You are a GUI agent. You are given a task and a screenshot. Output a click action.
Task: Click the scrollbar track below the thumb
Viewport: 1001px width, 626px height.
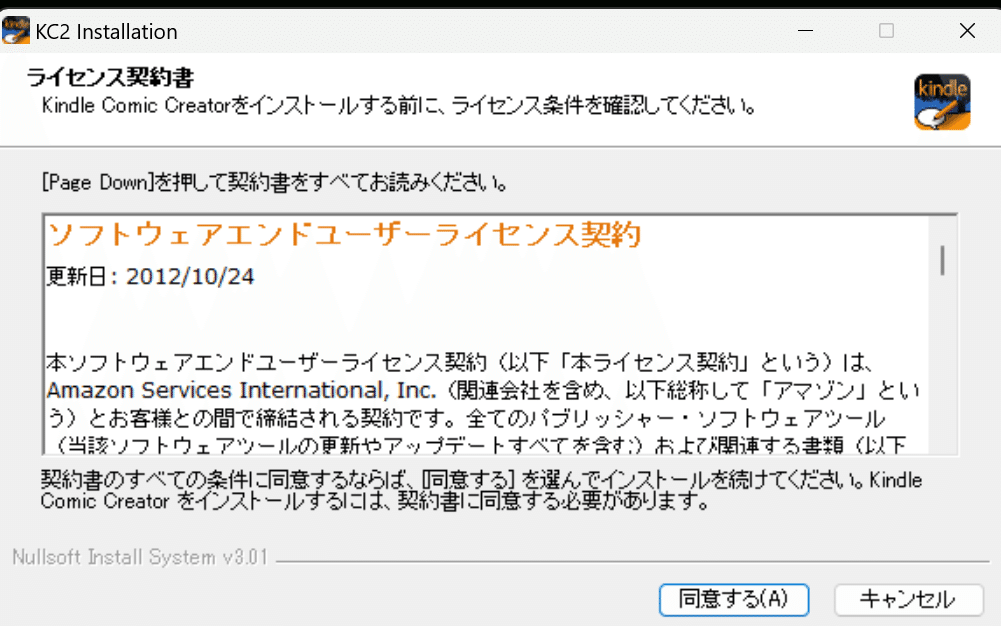coord(942,364)
